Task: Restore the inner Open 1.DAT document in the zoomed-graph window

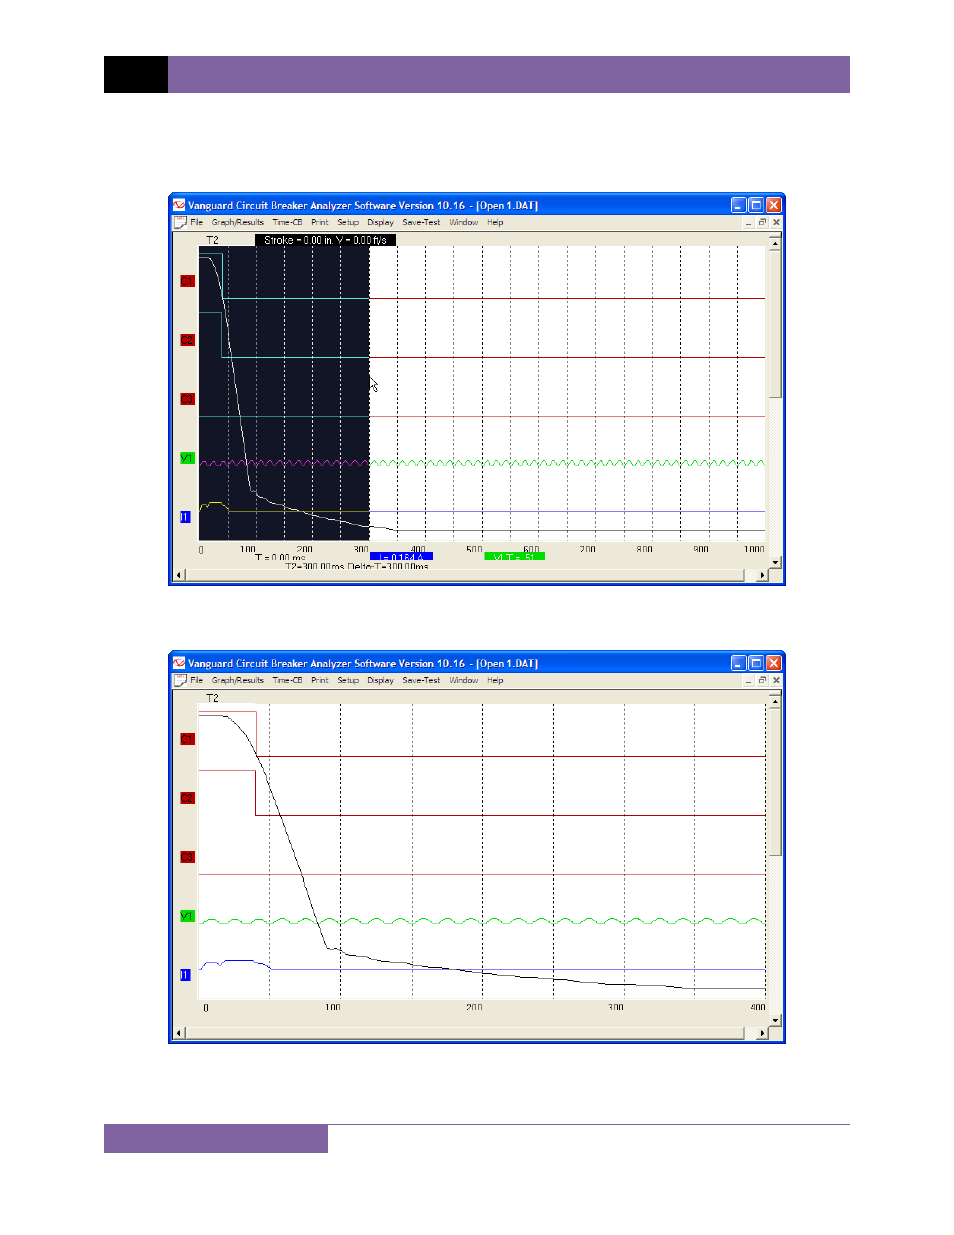Action: click(762, 680)
